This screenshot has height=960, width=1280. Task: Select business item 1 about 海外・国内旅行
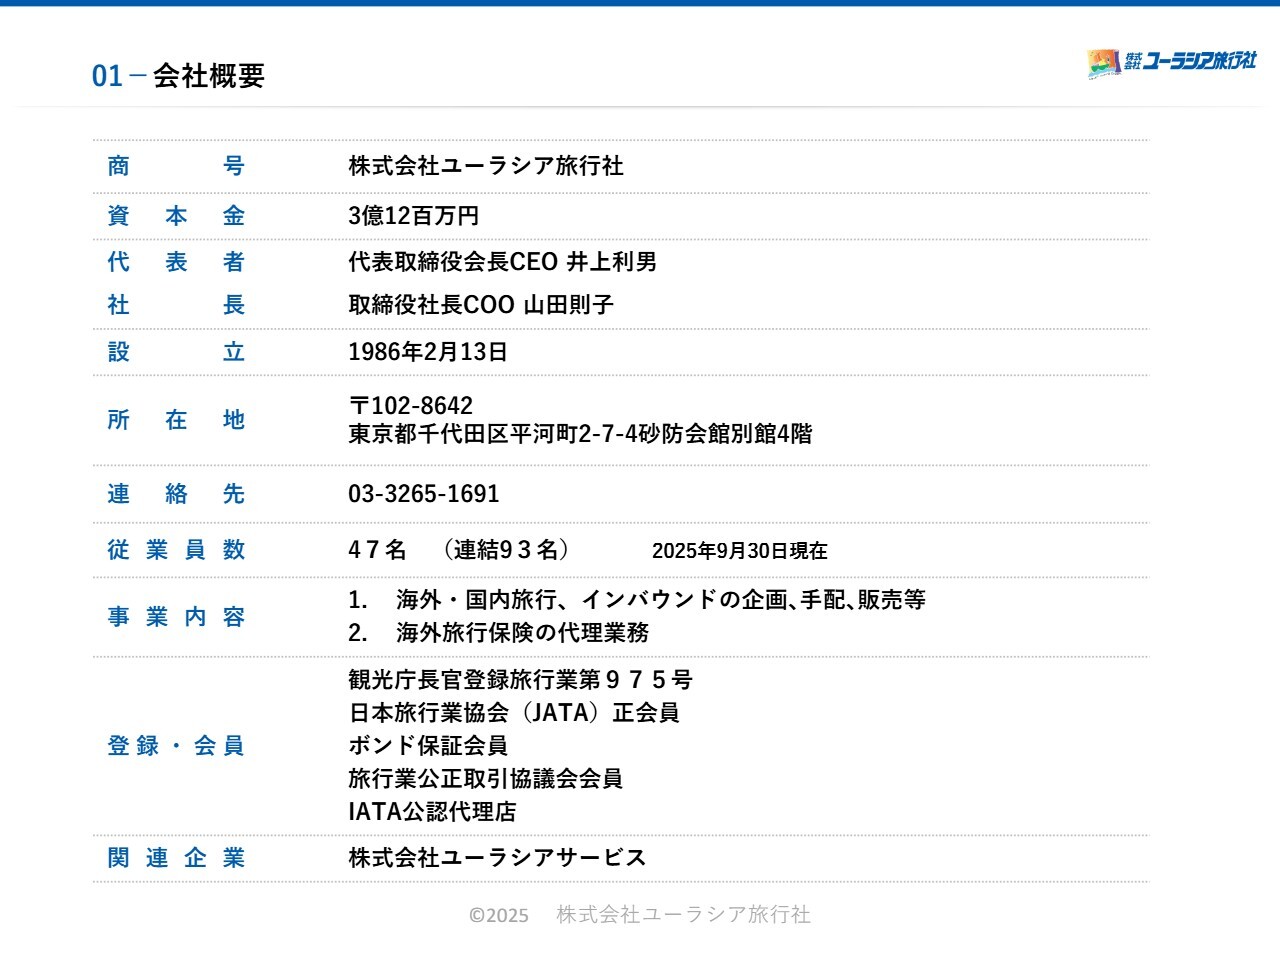point(636,600)
